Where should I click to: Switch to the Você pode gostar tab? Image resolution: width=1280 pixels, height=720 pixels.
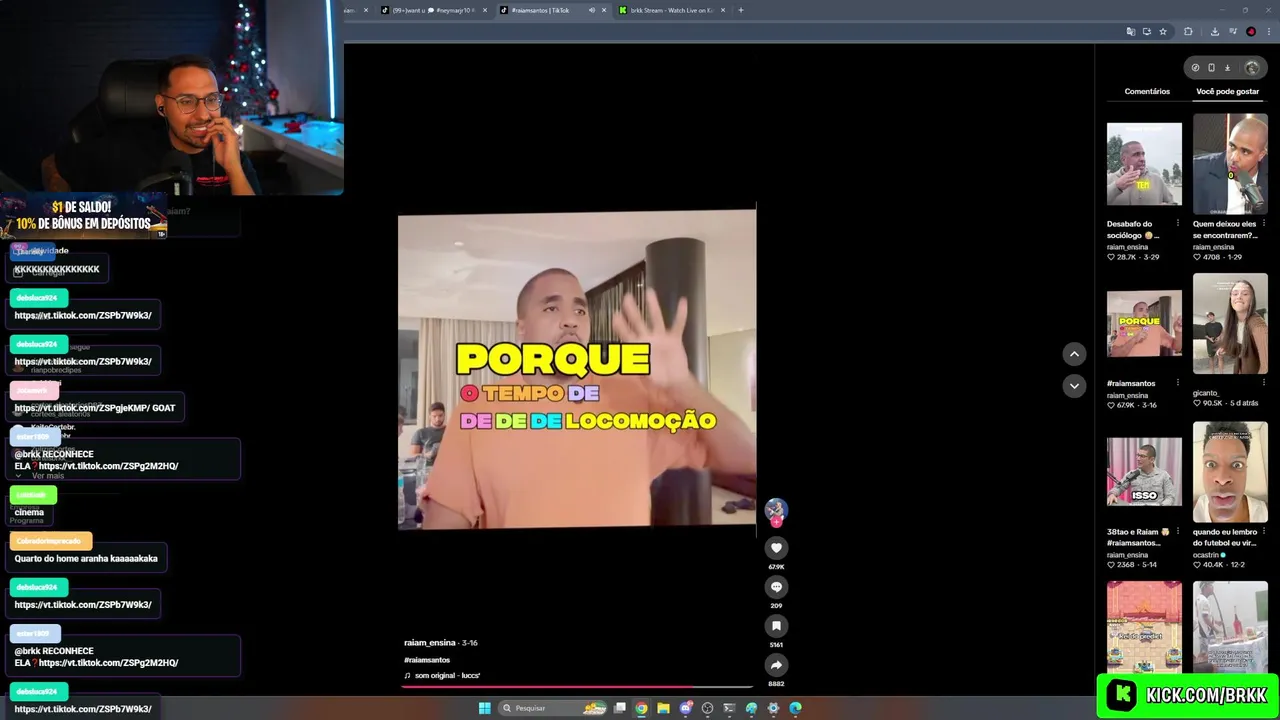pyautogui.click(x=1227, y=91)
